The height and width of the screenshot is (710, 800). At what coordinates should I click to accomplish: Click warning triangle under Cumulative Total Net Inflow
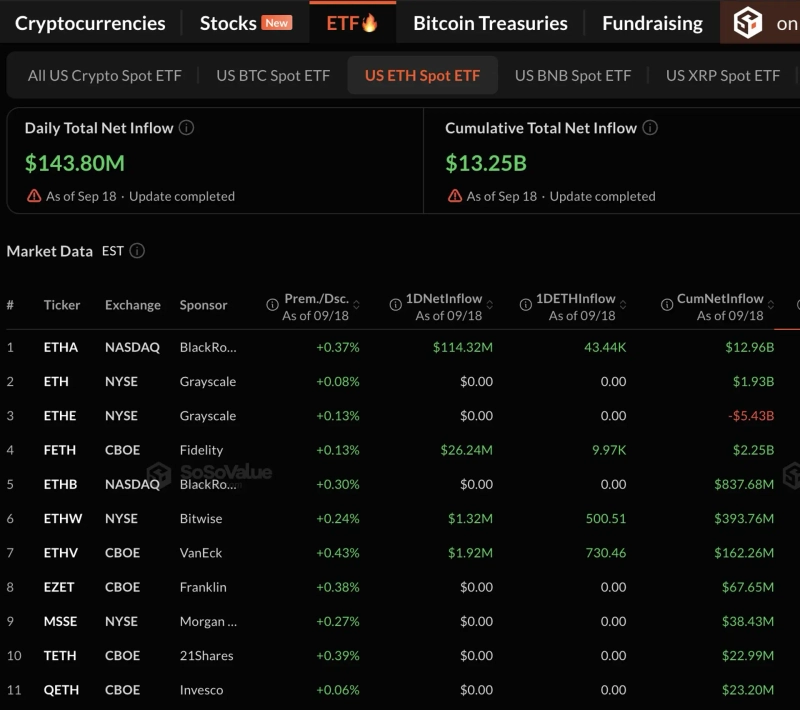[455, 196]
